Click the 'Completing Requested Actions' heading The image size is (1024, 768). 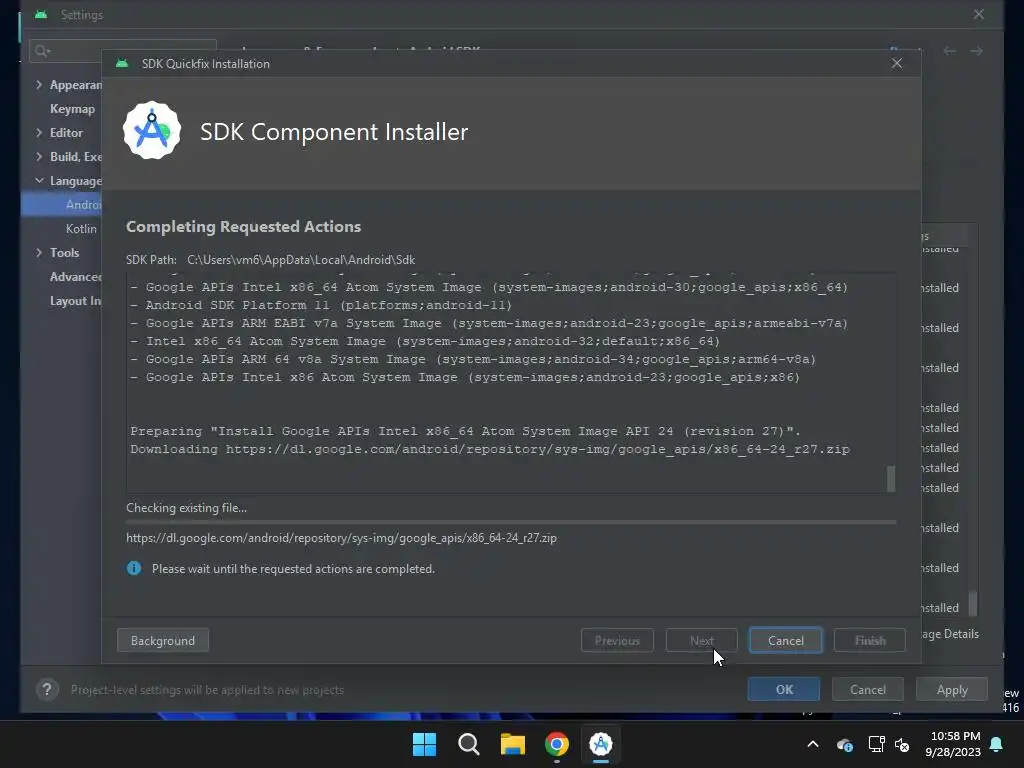point(244,227)
